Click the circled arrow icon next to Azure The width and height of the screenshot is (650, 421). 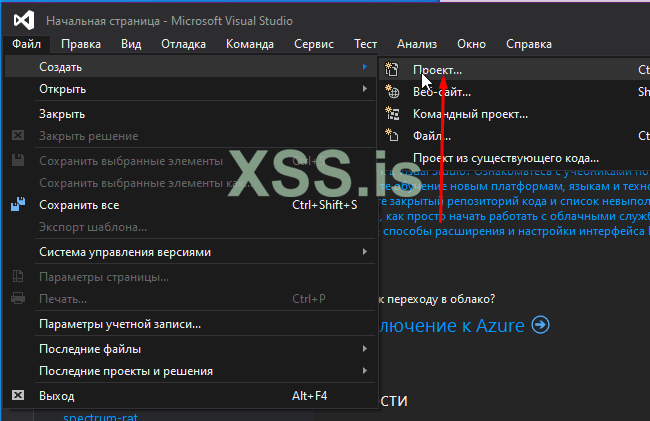(x=541, y=325)
